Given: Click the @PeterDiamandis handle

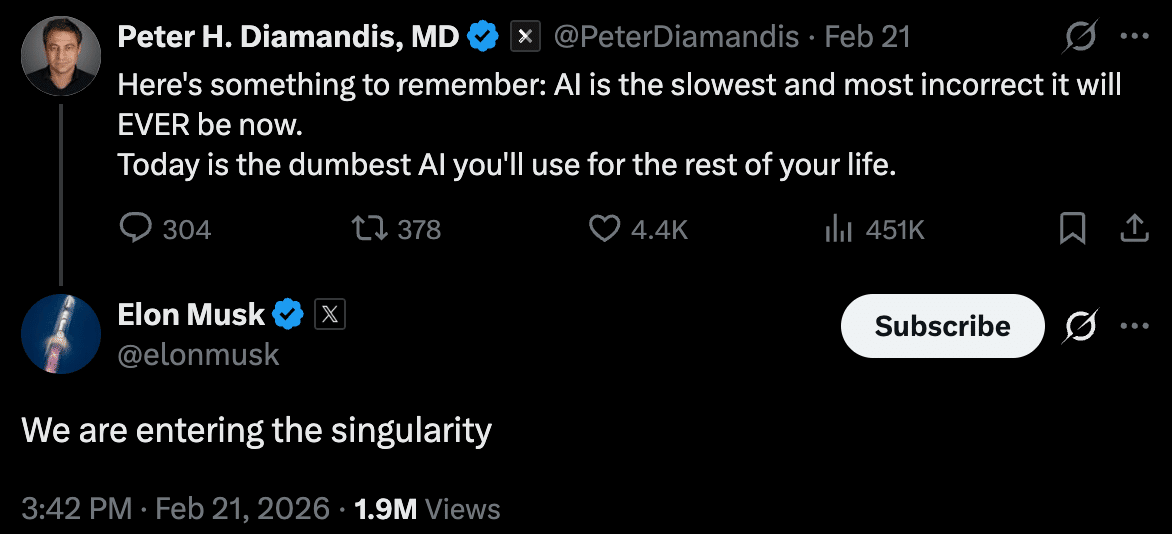Looking at the screenshot, I should tap(675, 37).
